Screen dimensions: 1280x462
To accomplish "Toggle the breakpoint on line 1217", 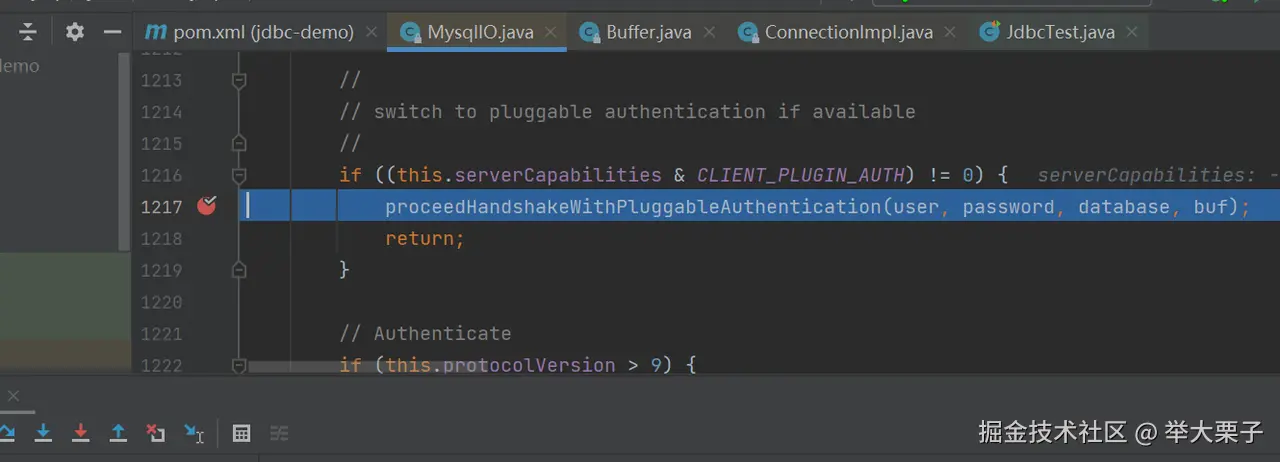I will (207, 206).
